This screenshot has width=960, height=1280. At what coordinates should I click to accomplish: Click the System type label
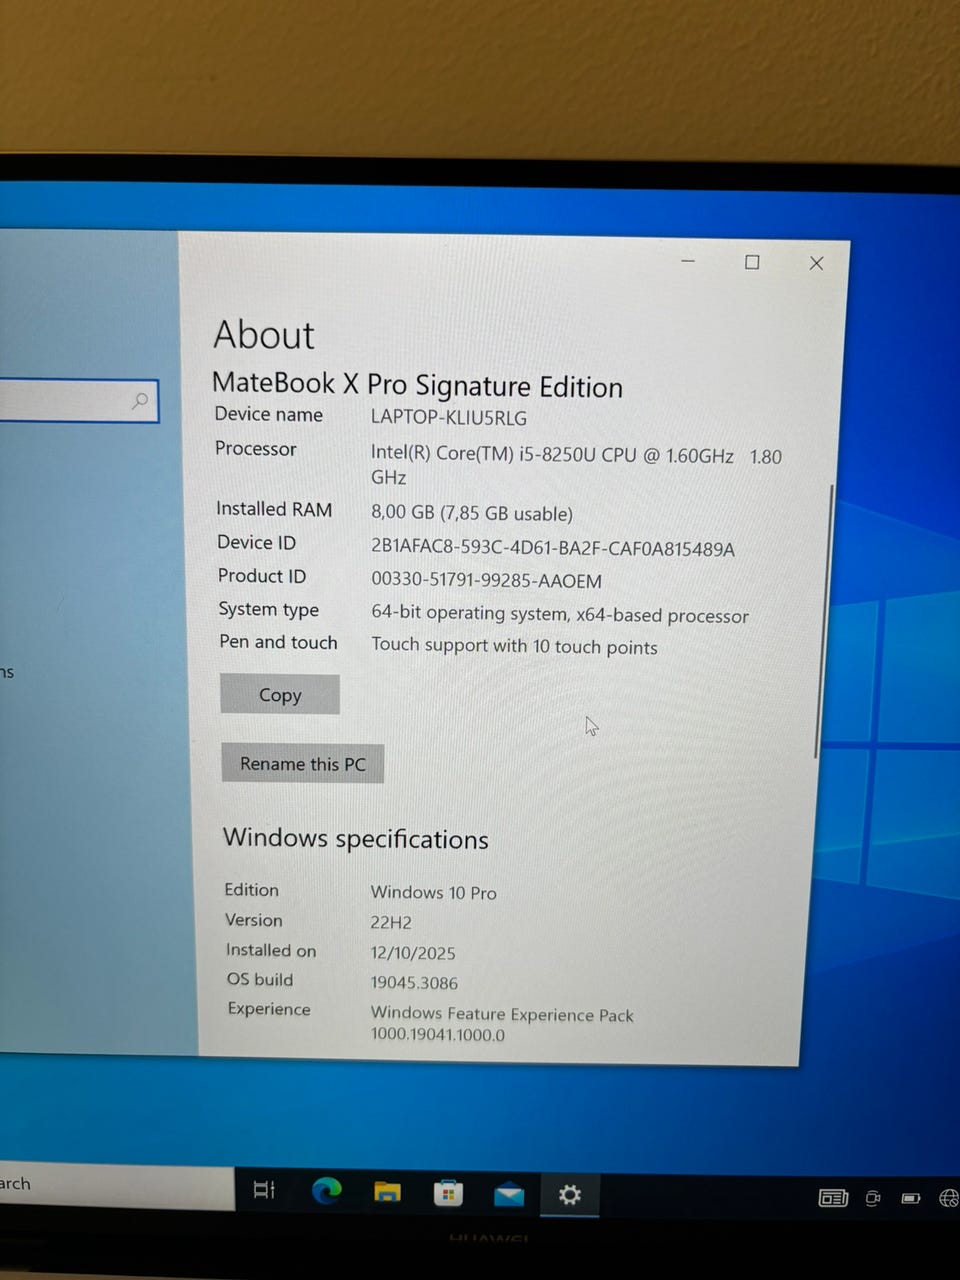tap(268, 609)
